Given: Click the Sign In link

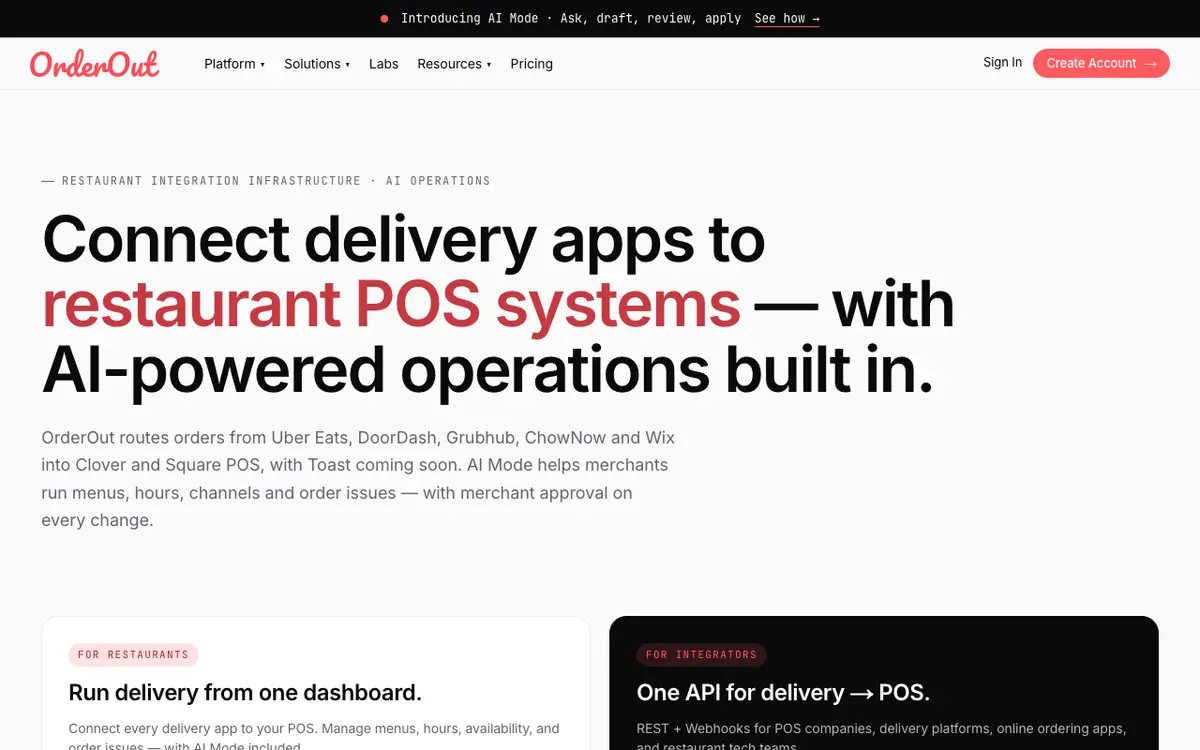Looking at the screenshot, I should (x=1002, y=62).
